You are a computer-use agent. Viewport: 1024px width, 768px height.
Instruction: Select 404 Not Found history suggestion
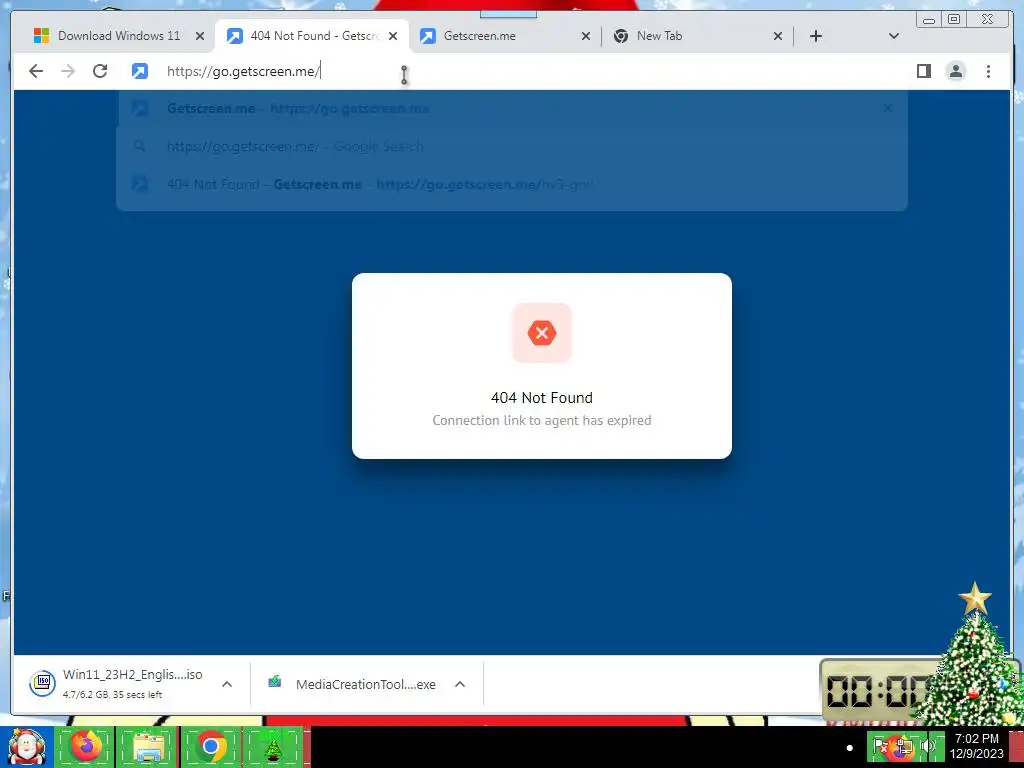tap(512, 184)
